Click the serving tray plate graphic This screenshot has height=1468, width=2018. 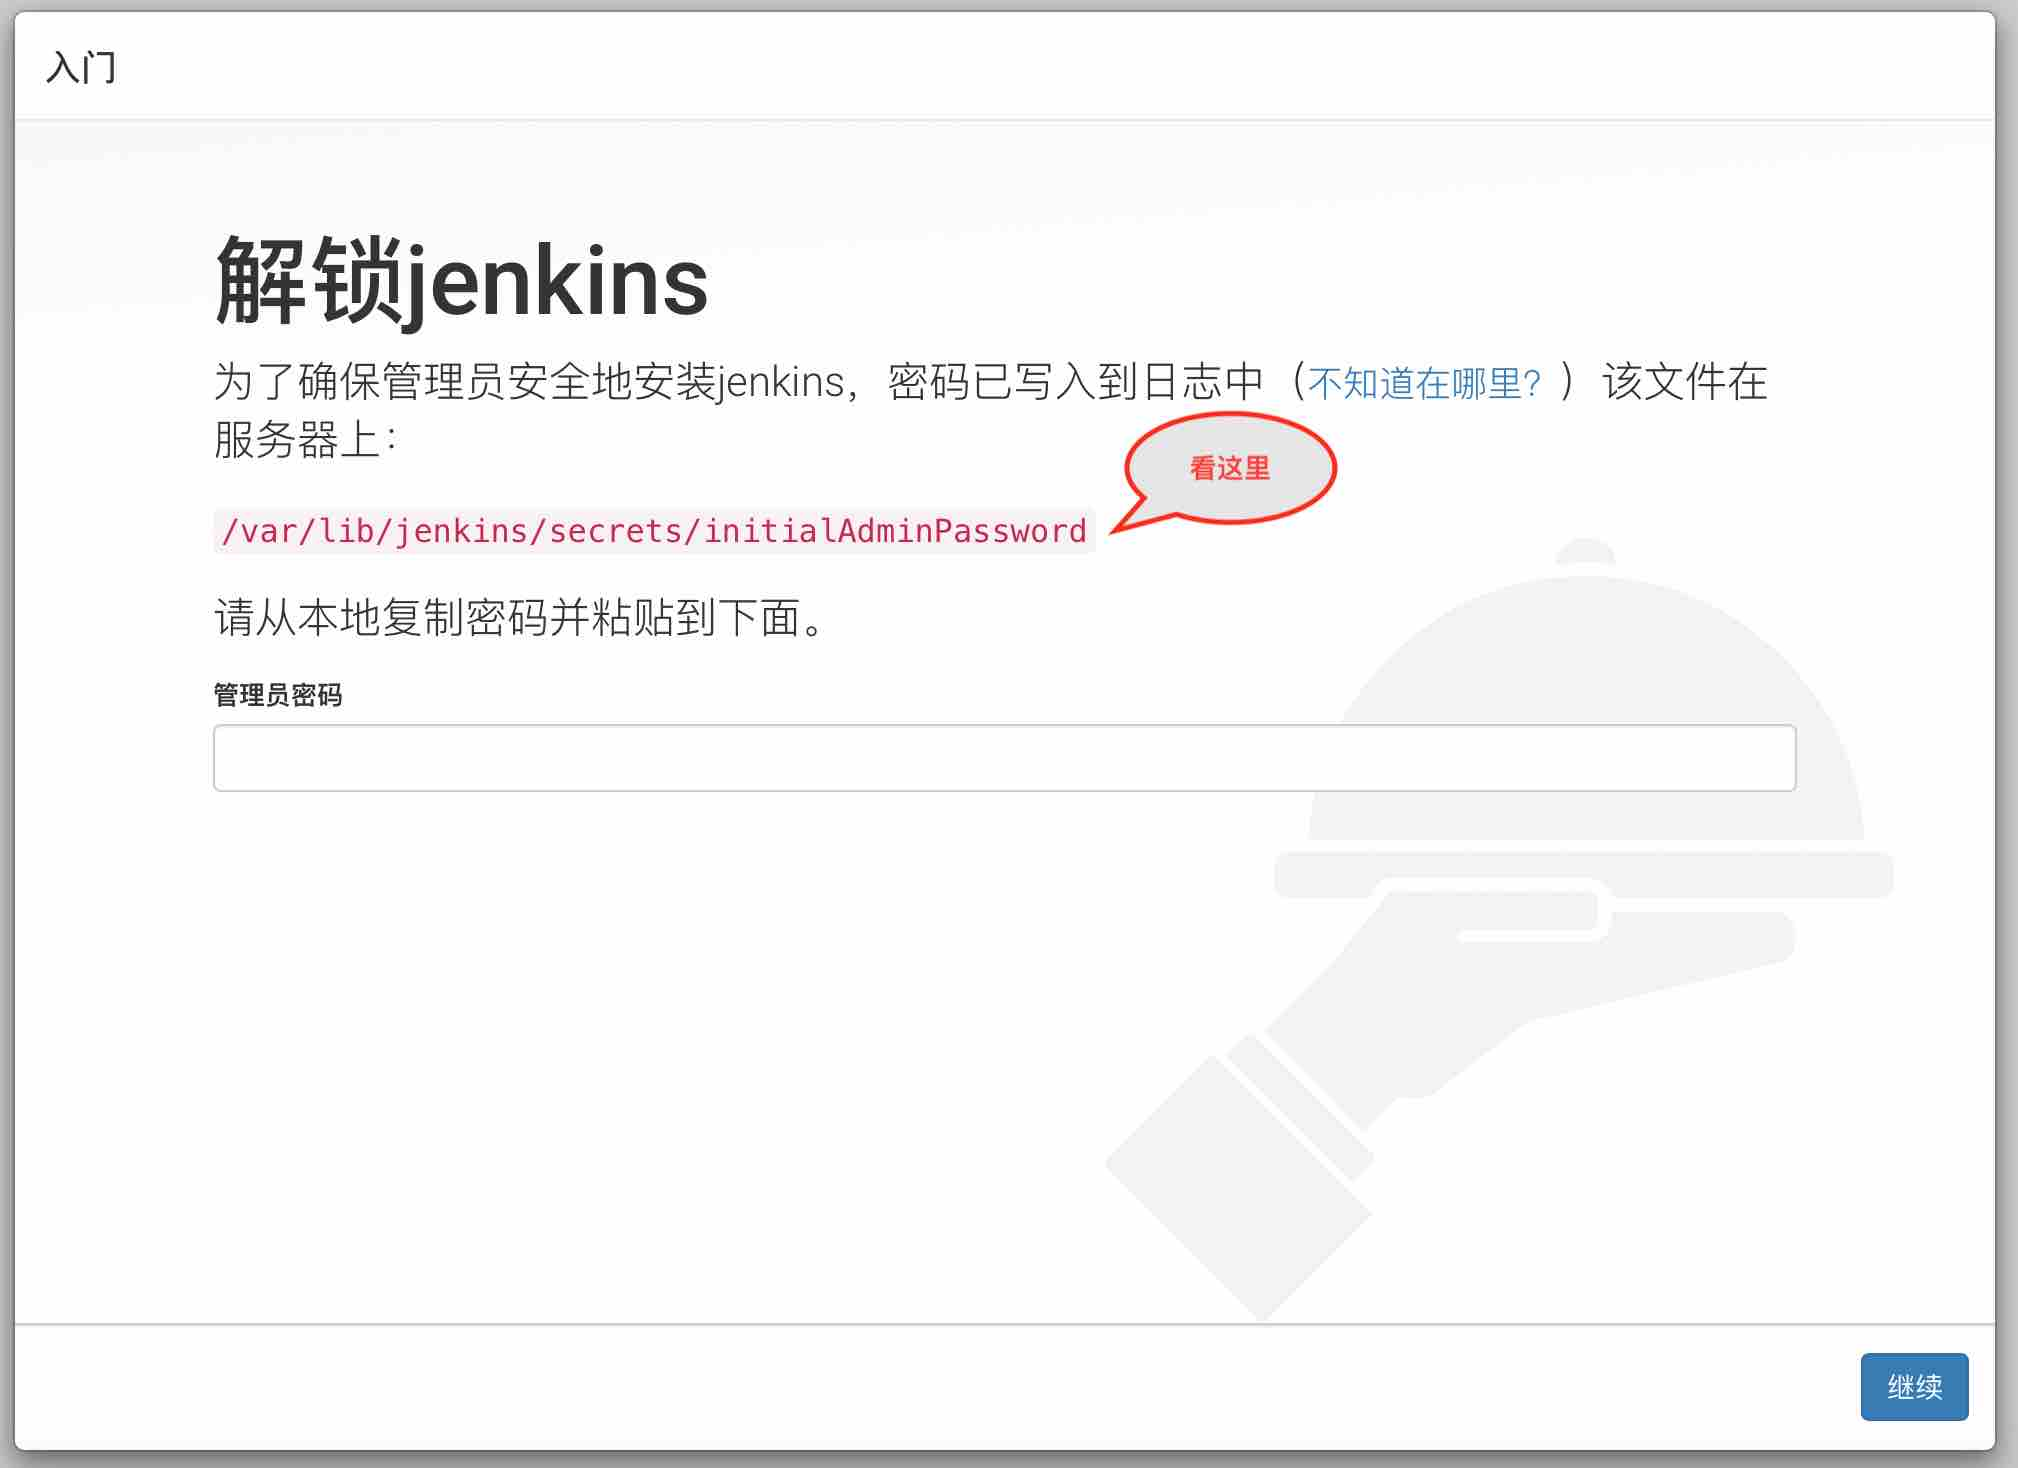pos(1584,874)
